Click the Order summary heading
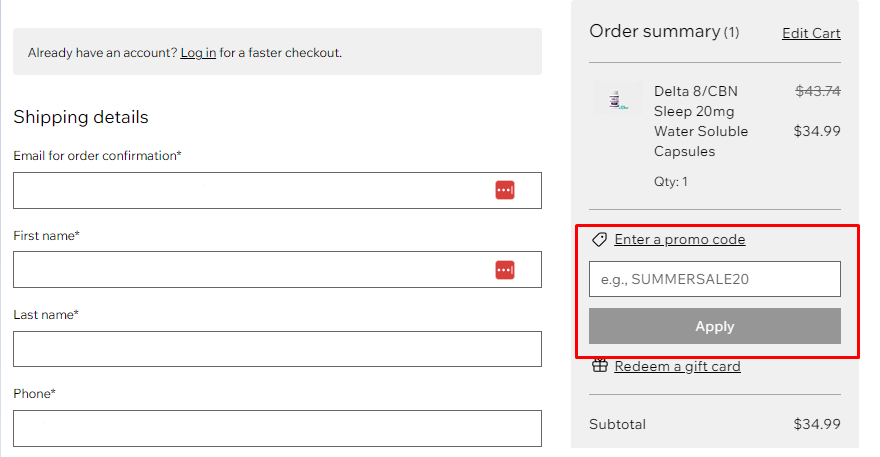The image size is (880, 457). [655, 31]
